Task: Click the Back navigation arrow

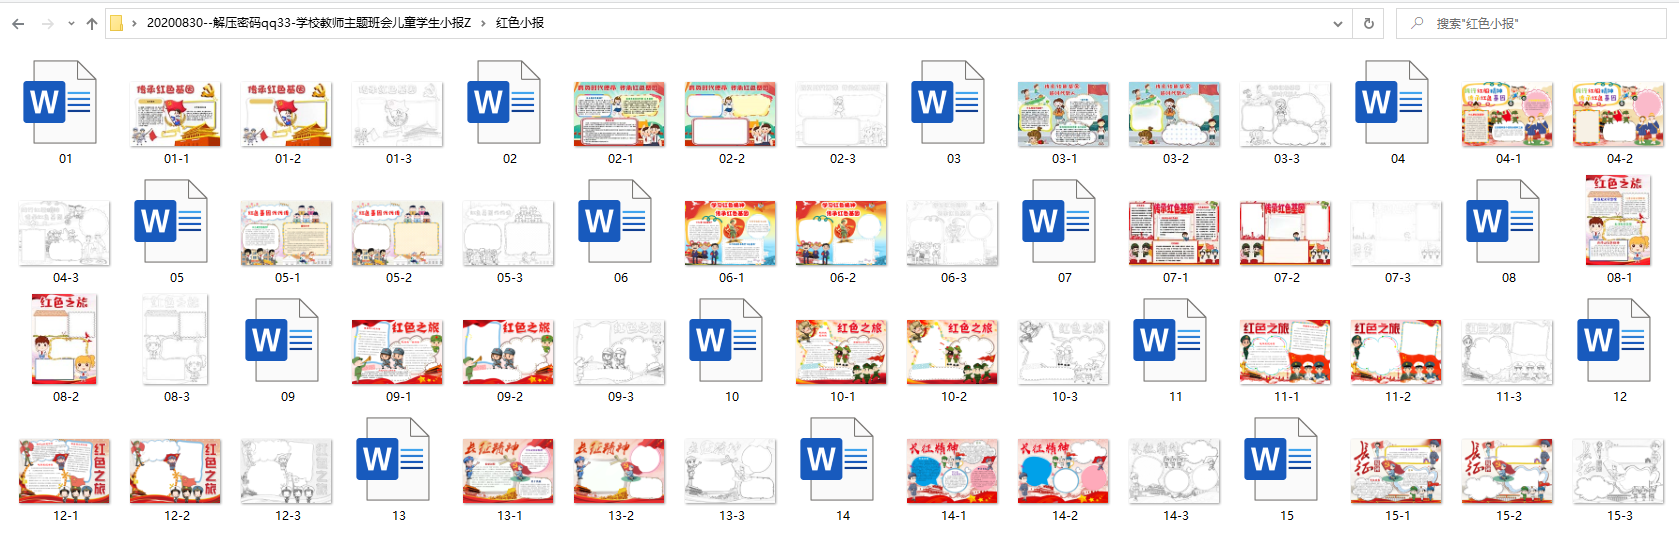Action: point(18,23)
